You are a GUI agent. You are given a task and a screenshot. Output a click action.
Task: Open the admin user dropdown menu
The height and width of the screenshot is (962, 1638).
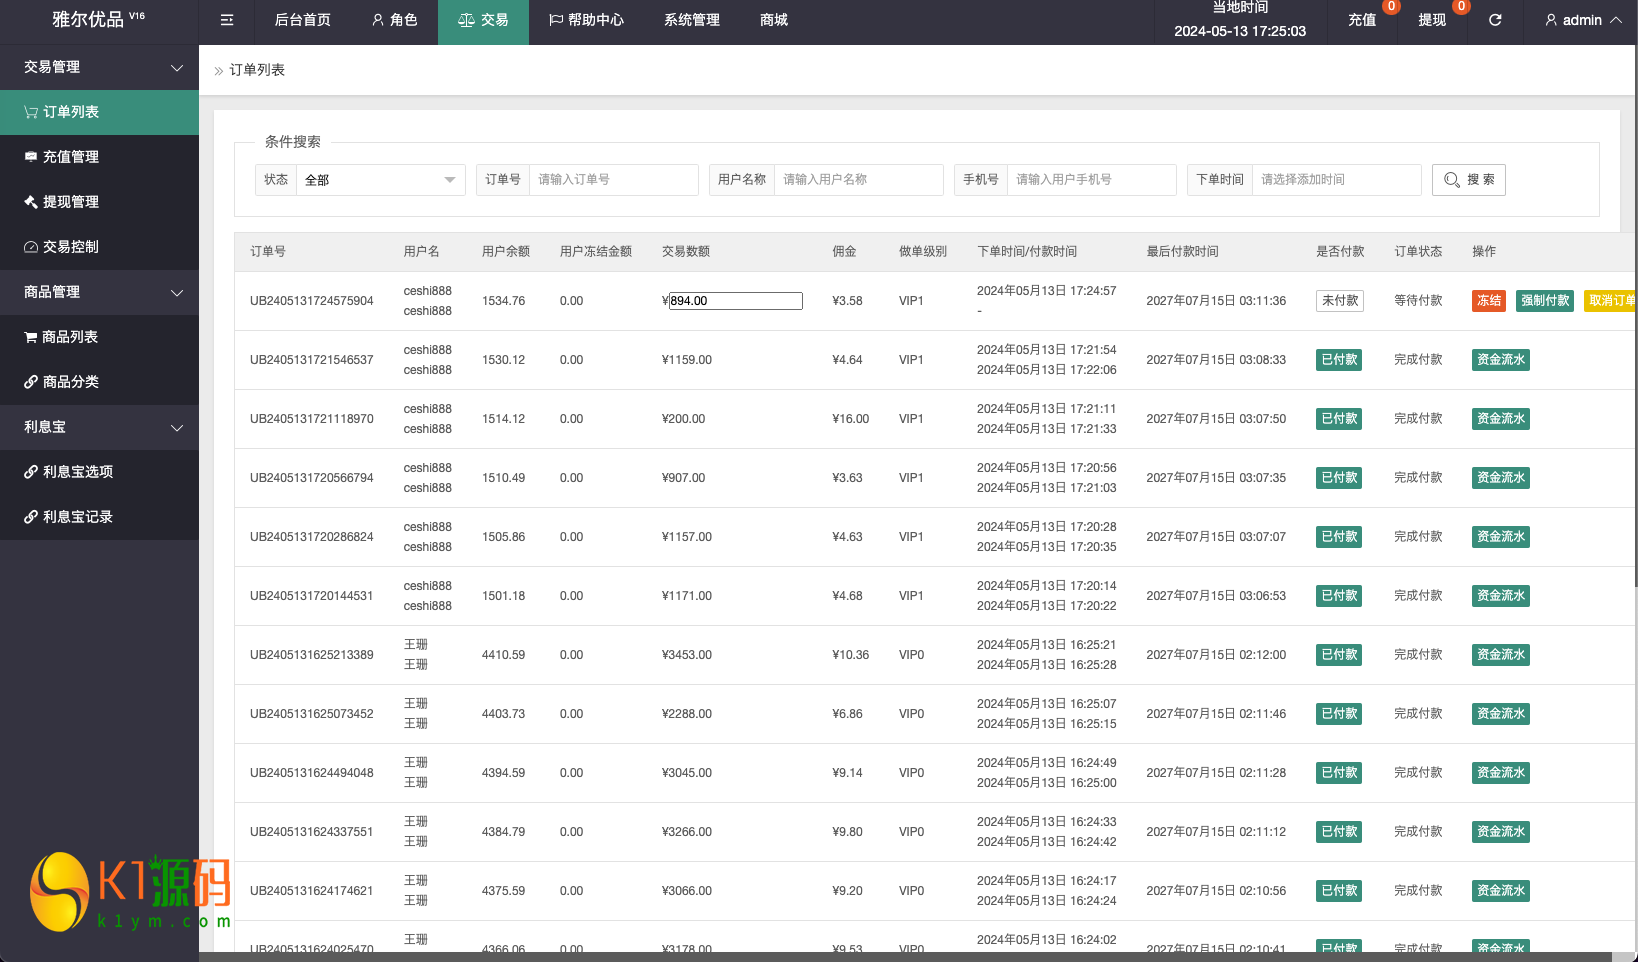pyautogui.click(x=1582, y=20)
